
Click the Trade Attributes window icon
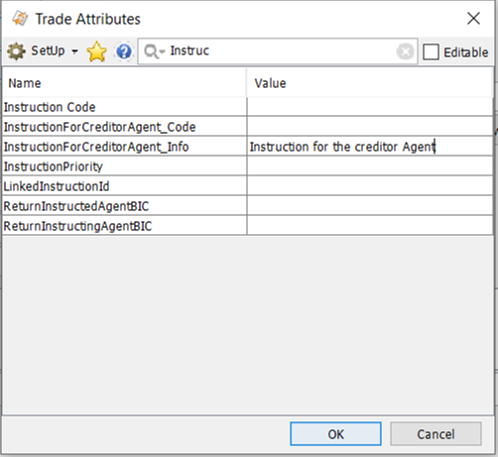20,19
